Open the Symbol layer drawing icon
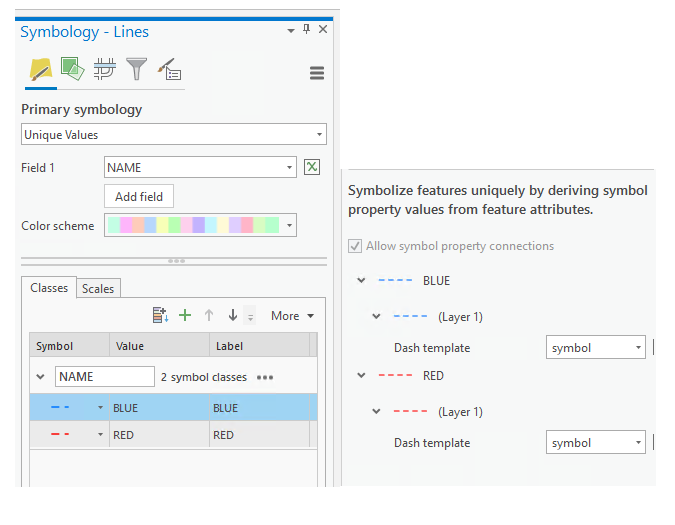Viewport: 675px width, 525px height. point(104,70)
